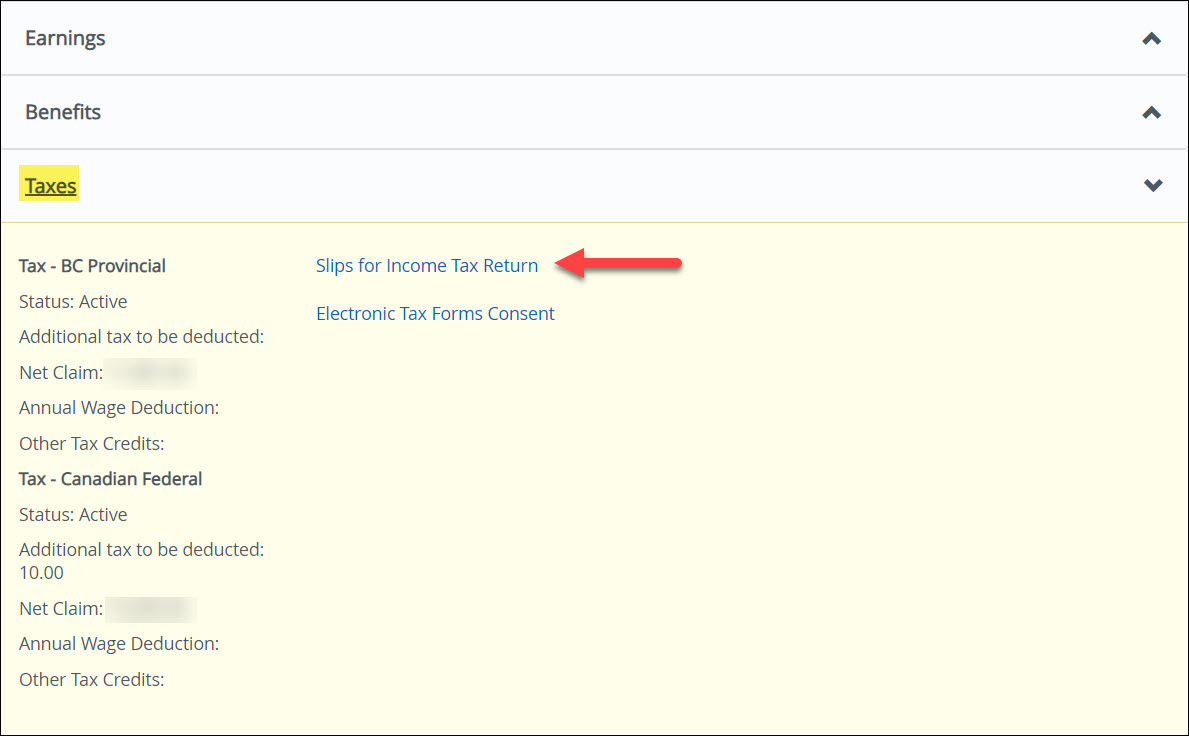Click Status: Active under Canadian Federal

[x=73, y=515]
